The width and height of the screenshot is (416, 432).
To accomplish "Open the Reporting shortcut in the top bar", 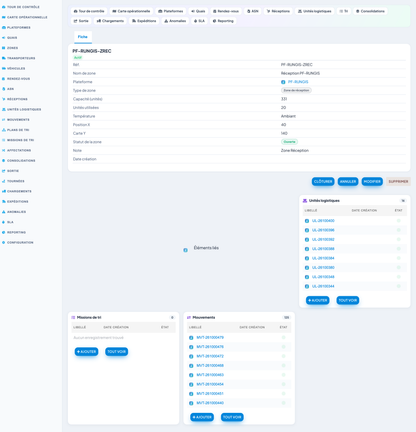I will point(223,21).
